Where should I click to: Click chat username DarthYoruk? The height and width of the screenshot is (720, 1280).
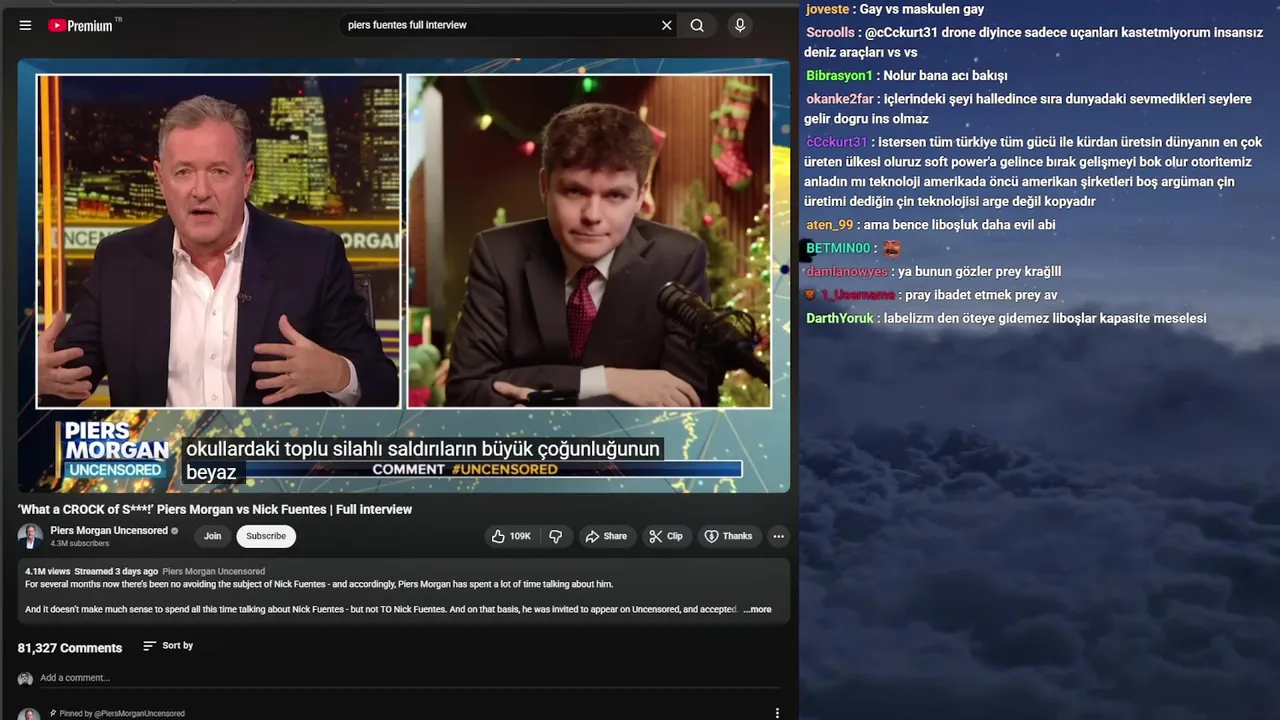(840, 318)
